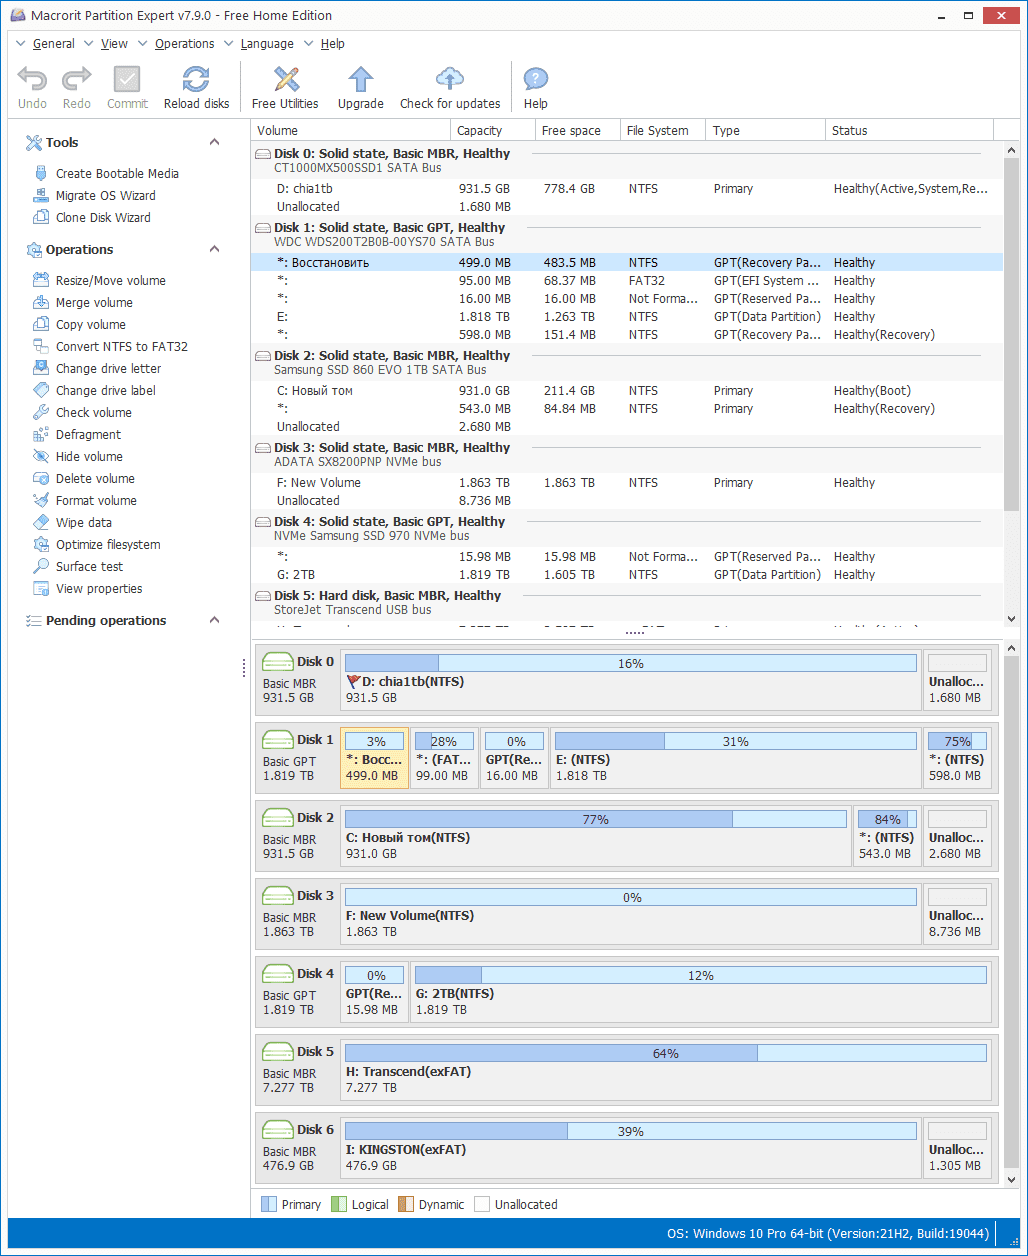Sort by the Capacity column header
The image size is (1028, 1256).
click(492, 130)
